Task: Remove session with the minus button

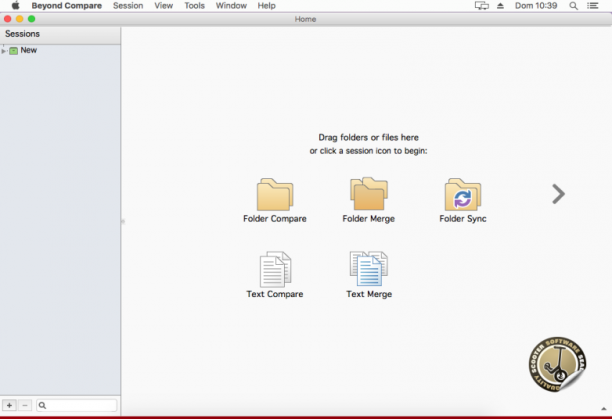Action: click(25, 405)
